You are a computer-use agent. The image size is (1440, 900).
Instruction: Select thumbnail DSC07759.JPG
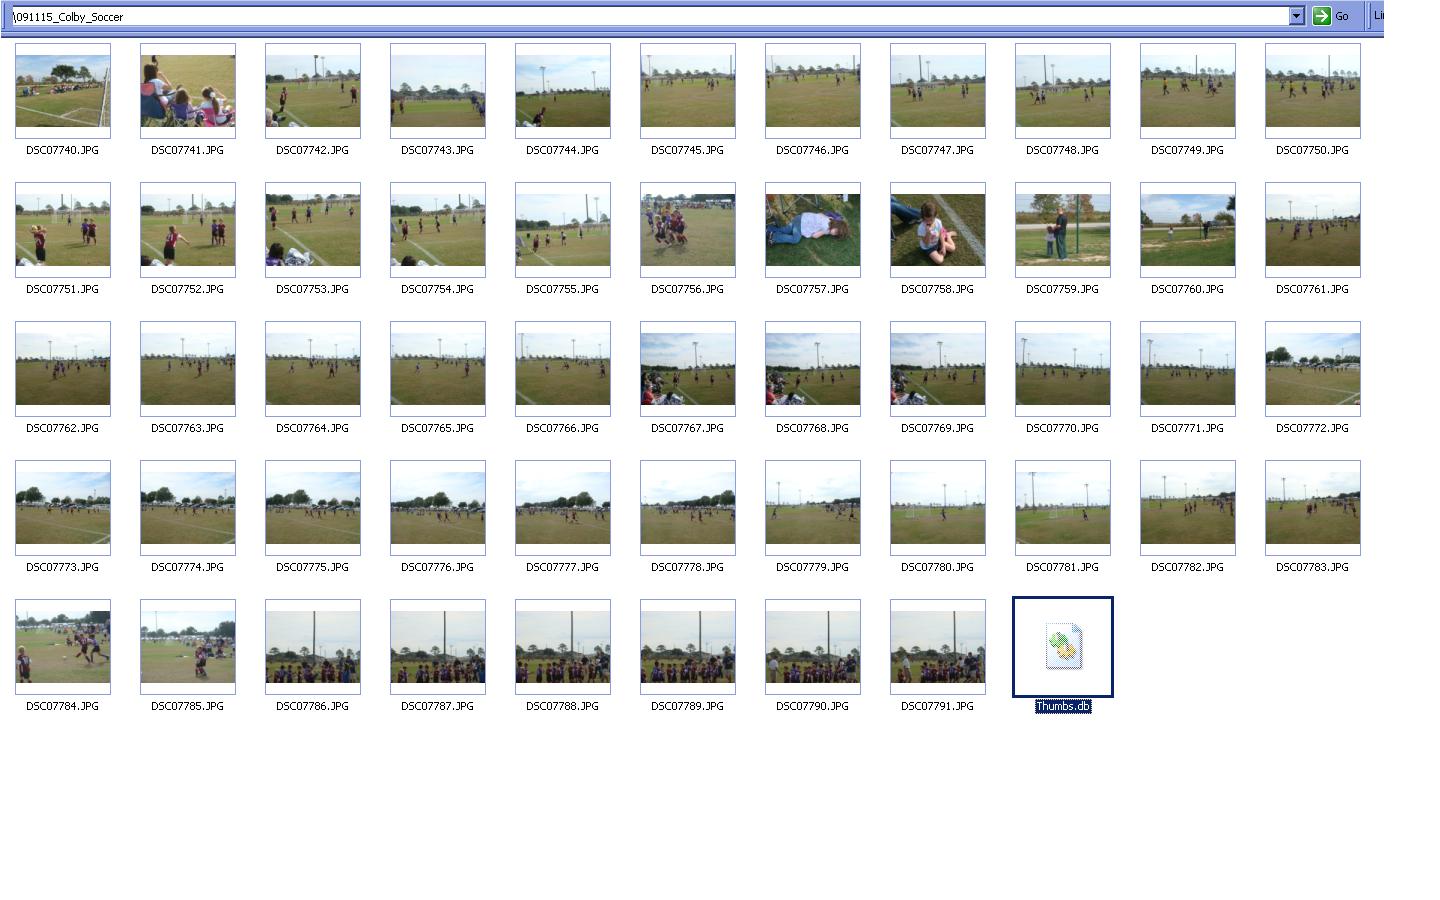tap(1063, 230)
